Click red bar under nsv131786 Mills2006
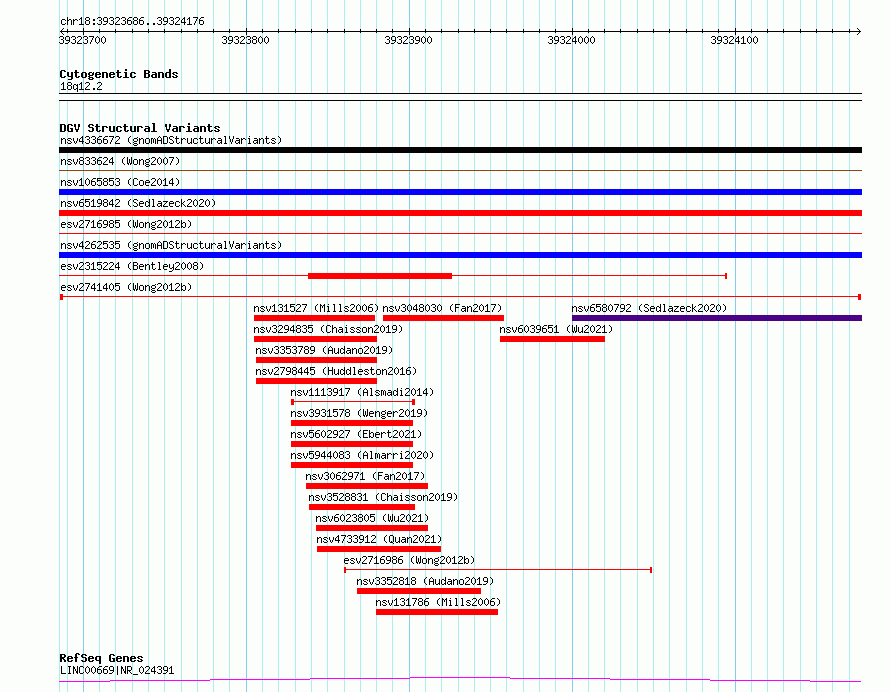 pyautogui.click(x=437, y=613)
